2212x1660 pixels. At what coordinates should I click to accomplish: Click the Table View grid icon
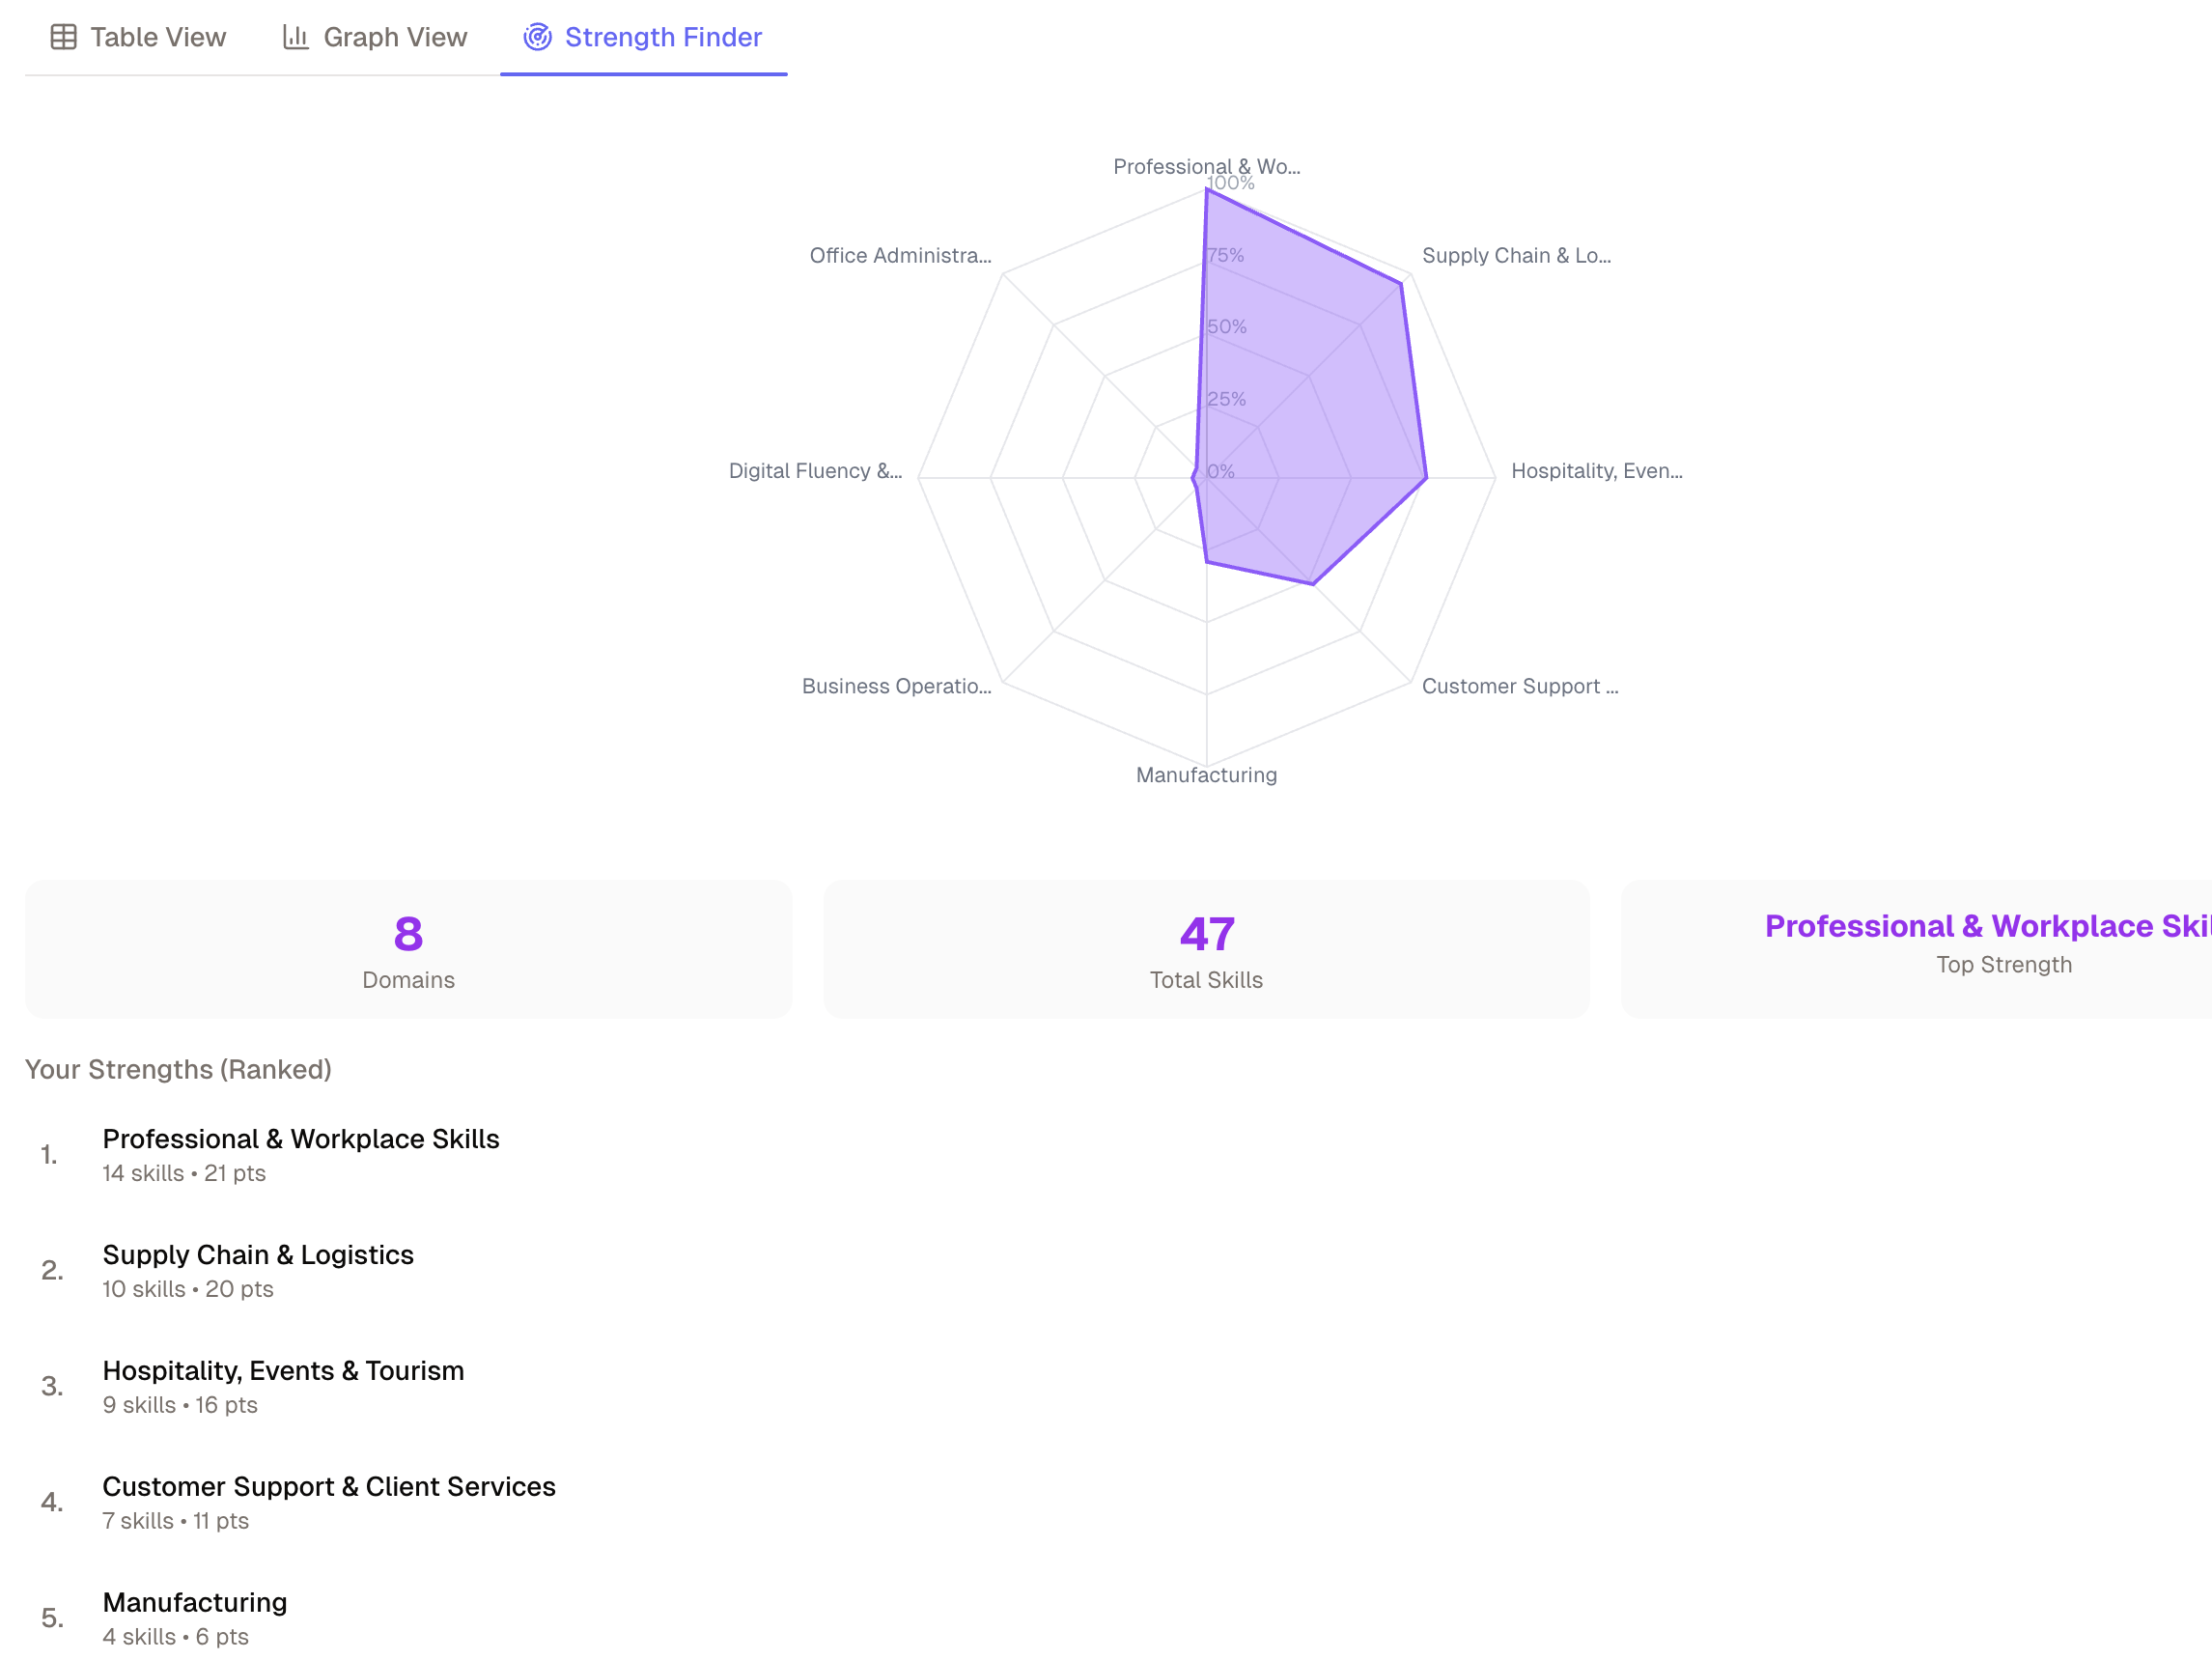point(63,36)
